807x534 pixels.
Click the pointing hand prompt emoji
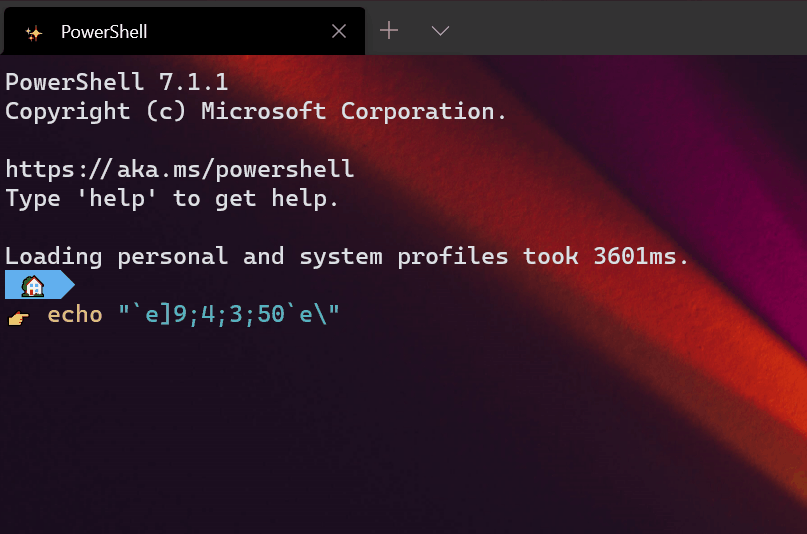point(19,318)
